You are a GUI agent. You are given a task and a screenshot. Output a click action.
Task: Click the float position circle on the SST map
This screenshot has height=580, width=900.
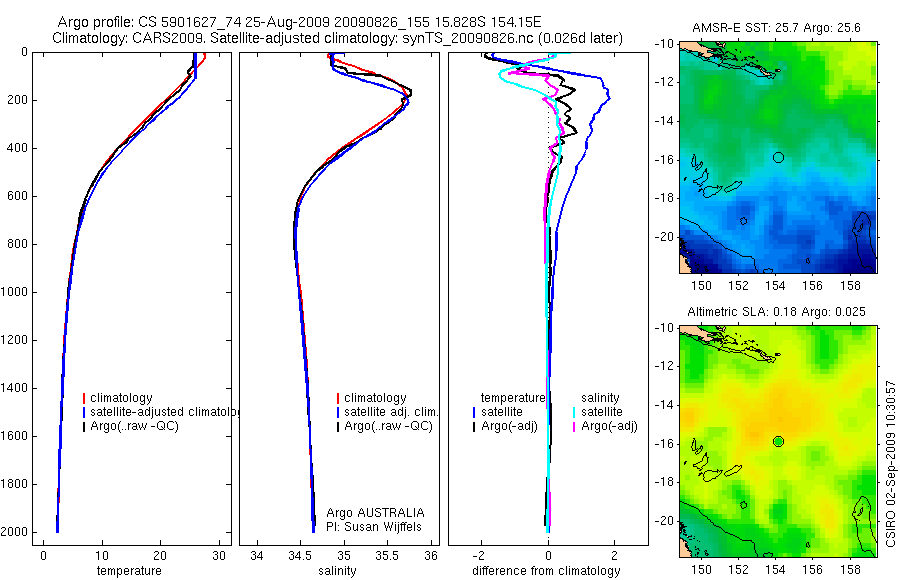coord(778,157)
